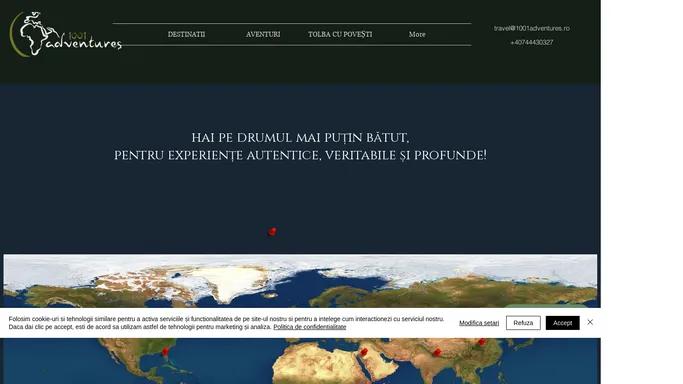Click the 1001 Adventures logo
The width and height of the screenshot is (683, 384).
(x=65, y=34)
